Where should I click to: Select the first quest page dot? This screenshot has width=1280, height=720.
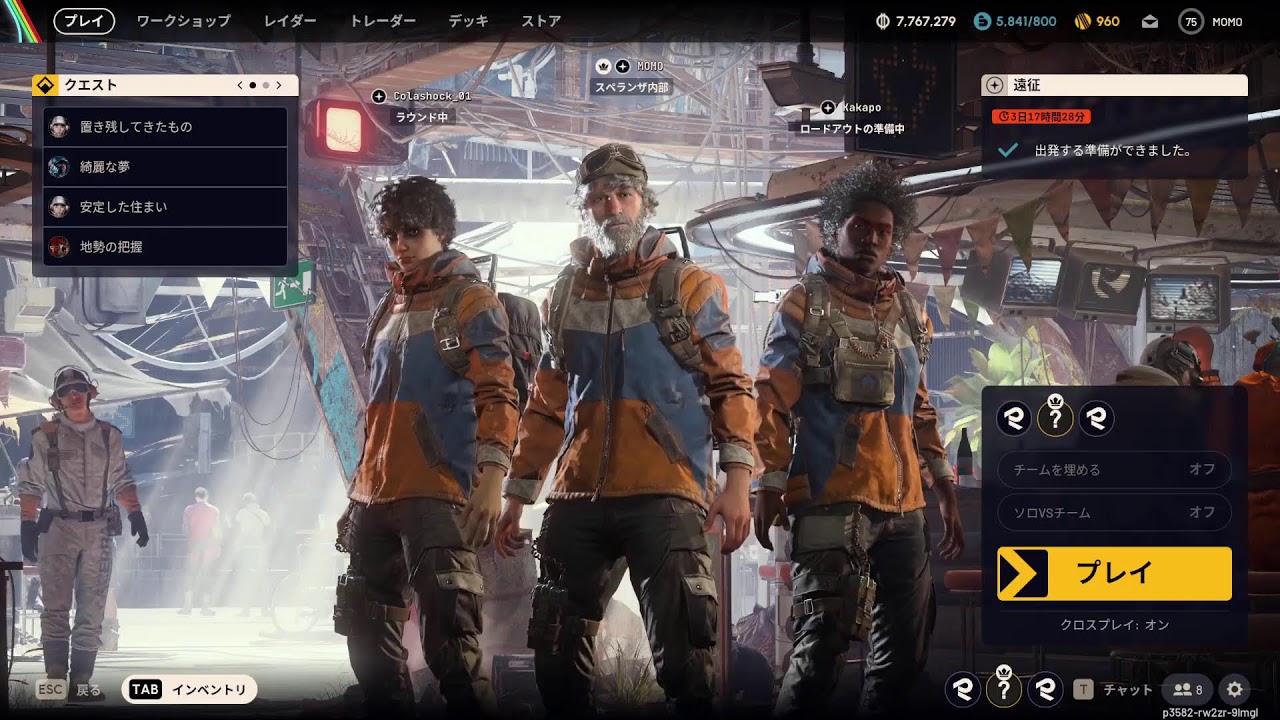[252, 85]
